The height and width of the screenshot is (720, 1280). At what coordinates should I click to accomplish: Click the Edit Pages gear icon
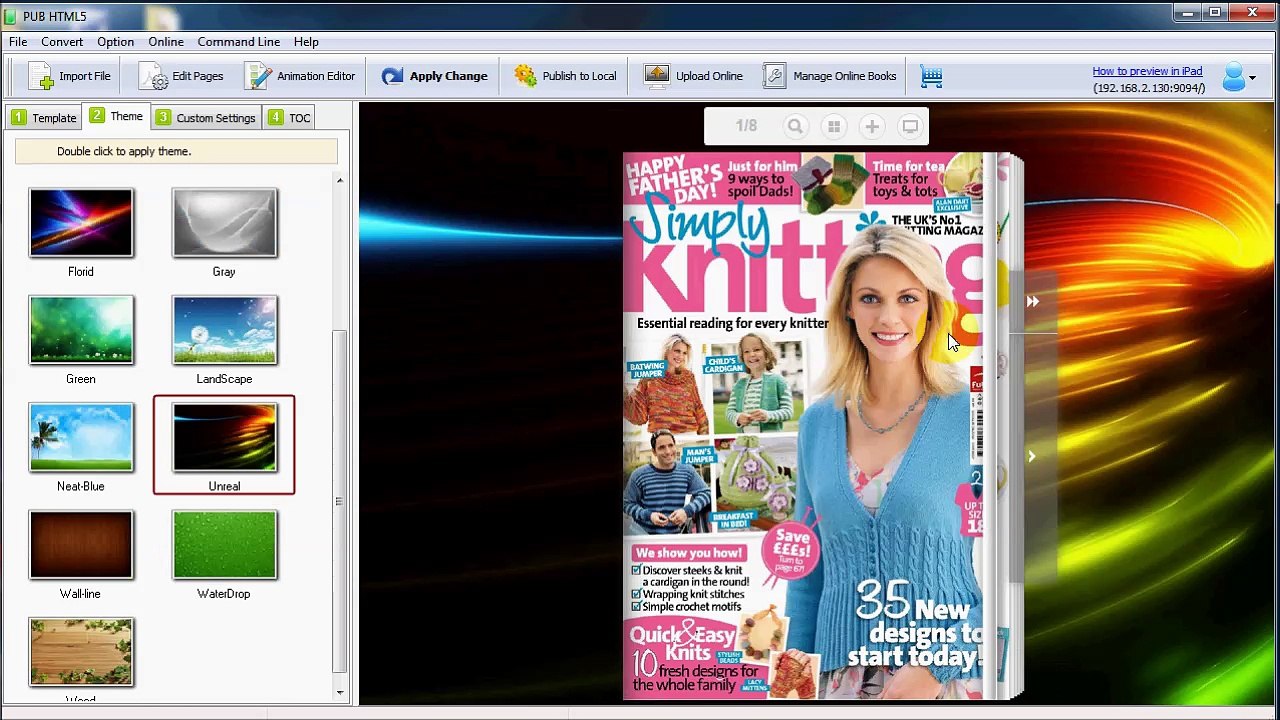(x=153, y=76)
